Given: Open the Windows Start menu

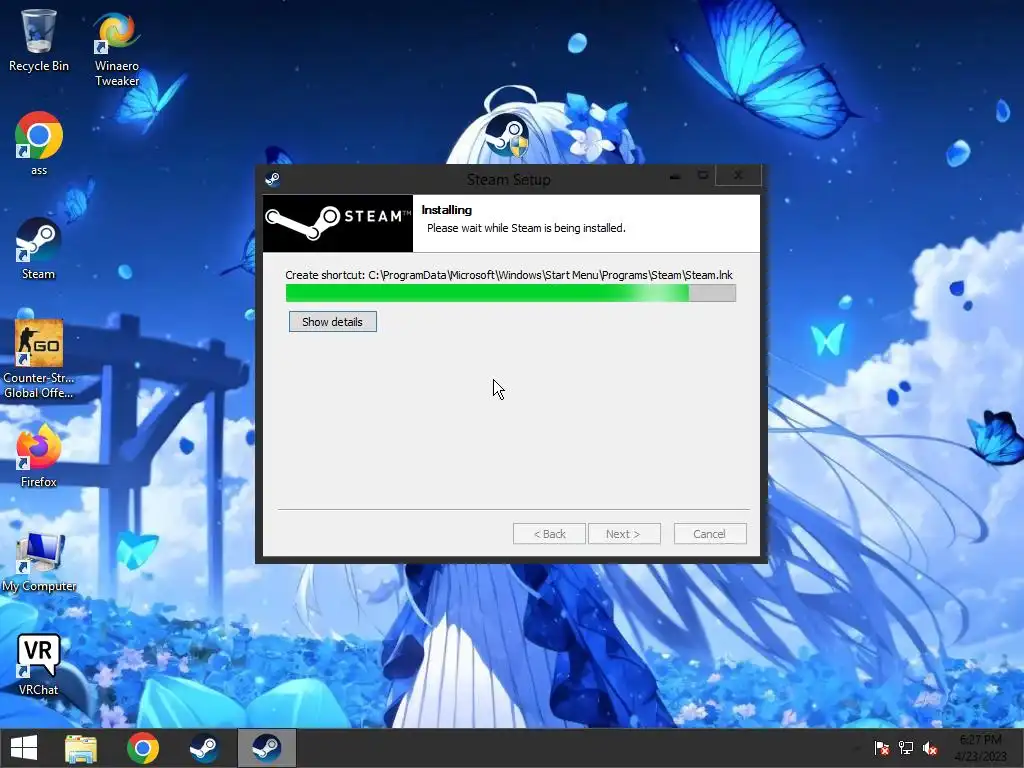Looking at the screenshot, I should [24, 748].
